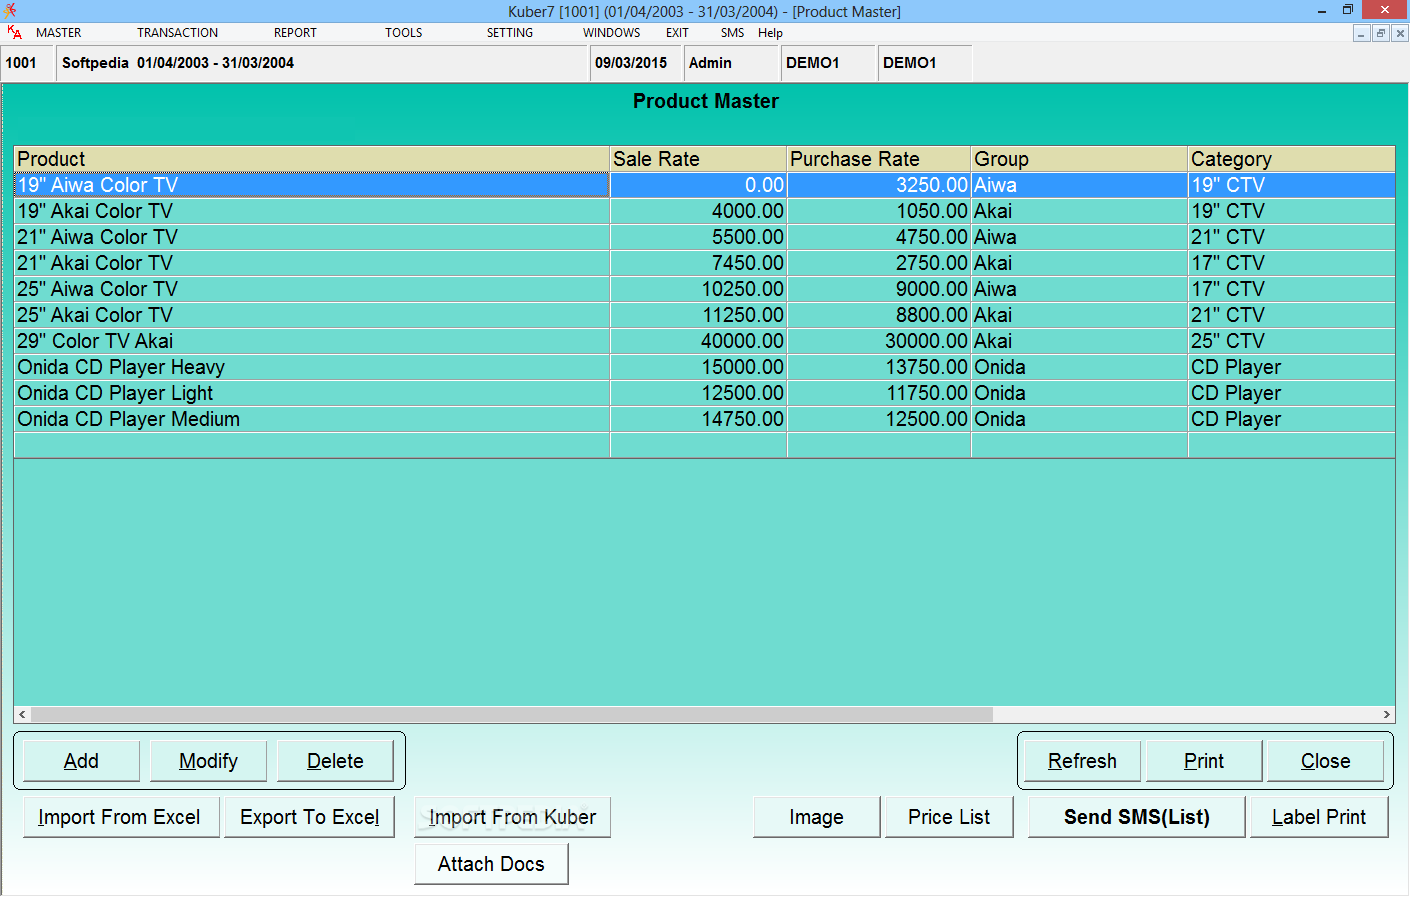Click the Softpedia 01/04/2003 - 31/03/2004 field
This screenshot has height=897, width=1410.
click(322, 63)
